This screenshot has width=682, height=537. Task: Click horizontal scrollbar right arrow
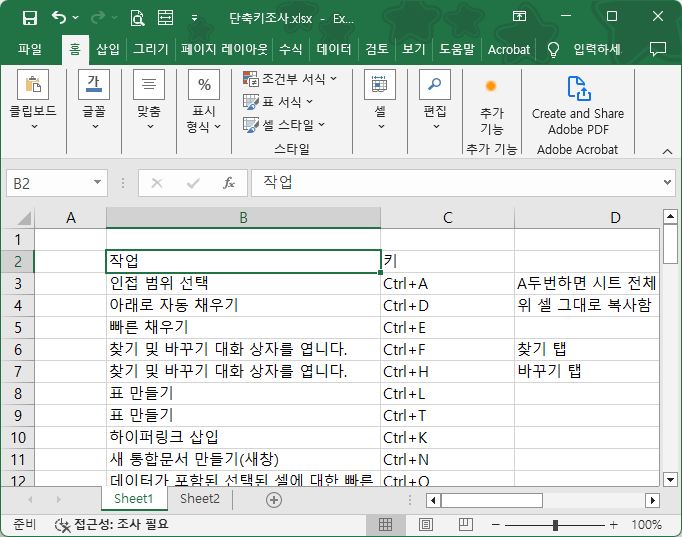click(652, 500)
